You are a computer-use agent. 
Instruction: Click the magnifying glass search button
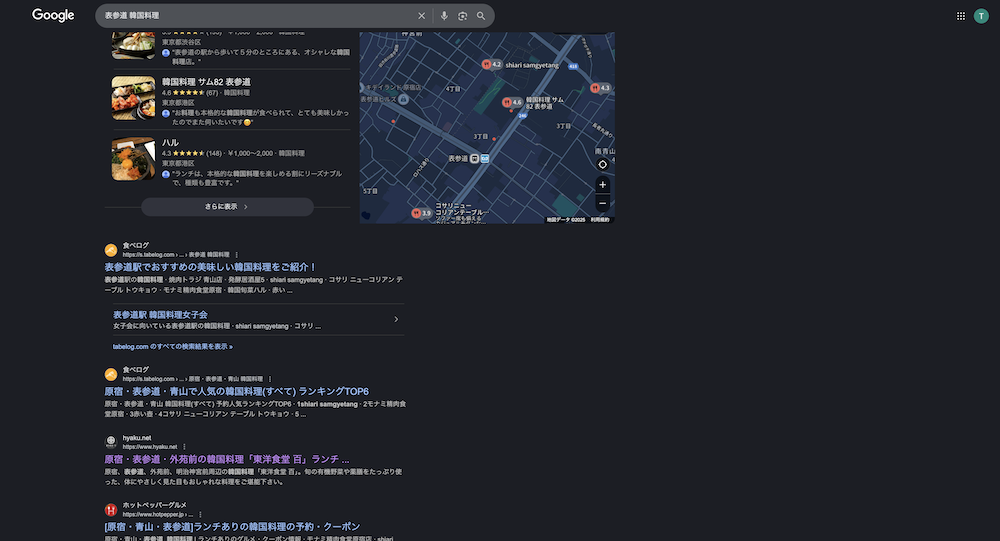[481, 16]
